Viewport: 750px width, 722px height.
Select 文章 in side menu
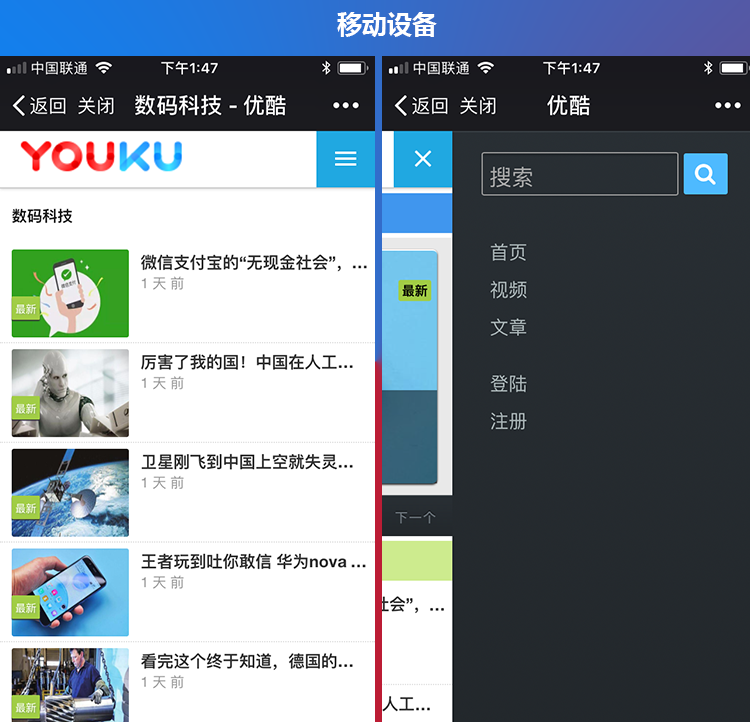tap(508, 327)
